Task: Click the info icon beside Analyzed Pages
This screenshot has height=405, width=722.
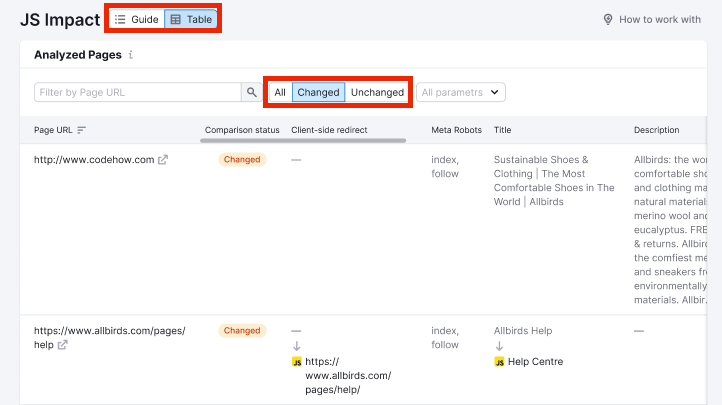Action: (x=131, y=55)
